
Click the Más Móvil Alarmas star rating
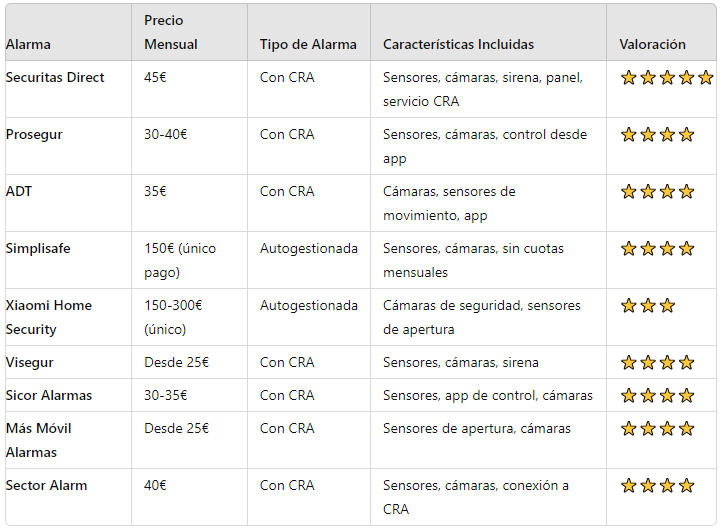click(x=657, y=429)
